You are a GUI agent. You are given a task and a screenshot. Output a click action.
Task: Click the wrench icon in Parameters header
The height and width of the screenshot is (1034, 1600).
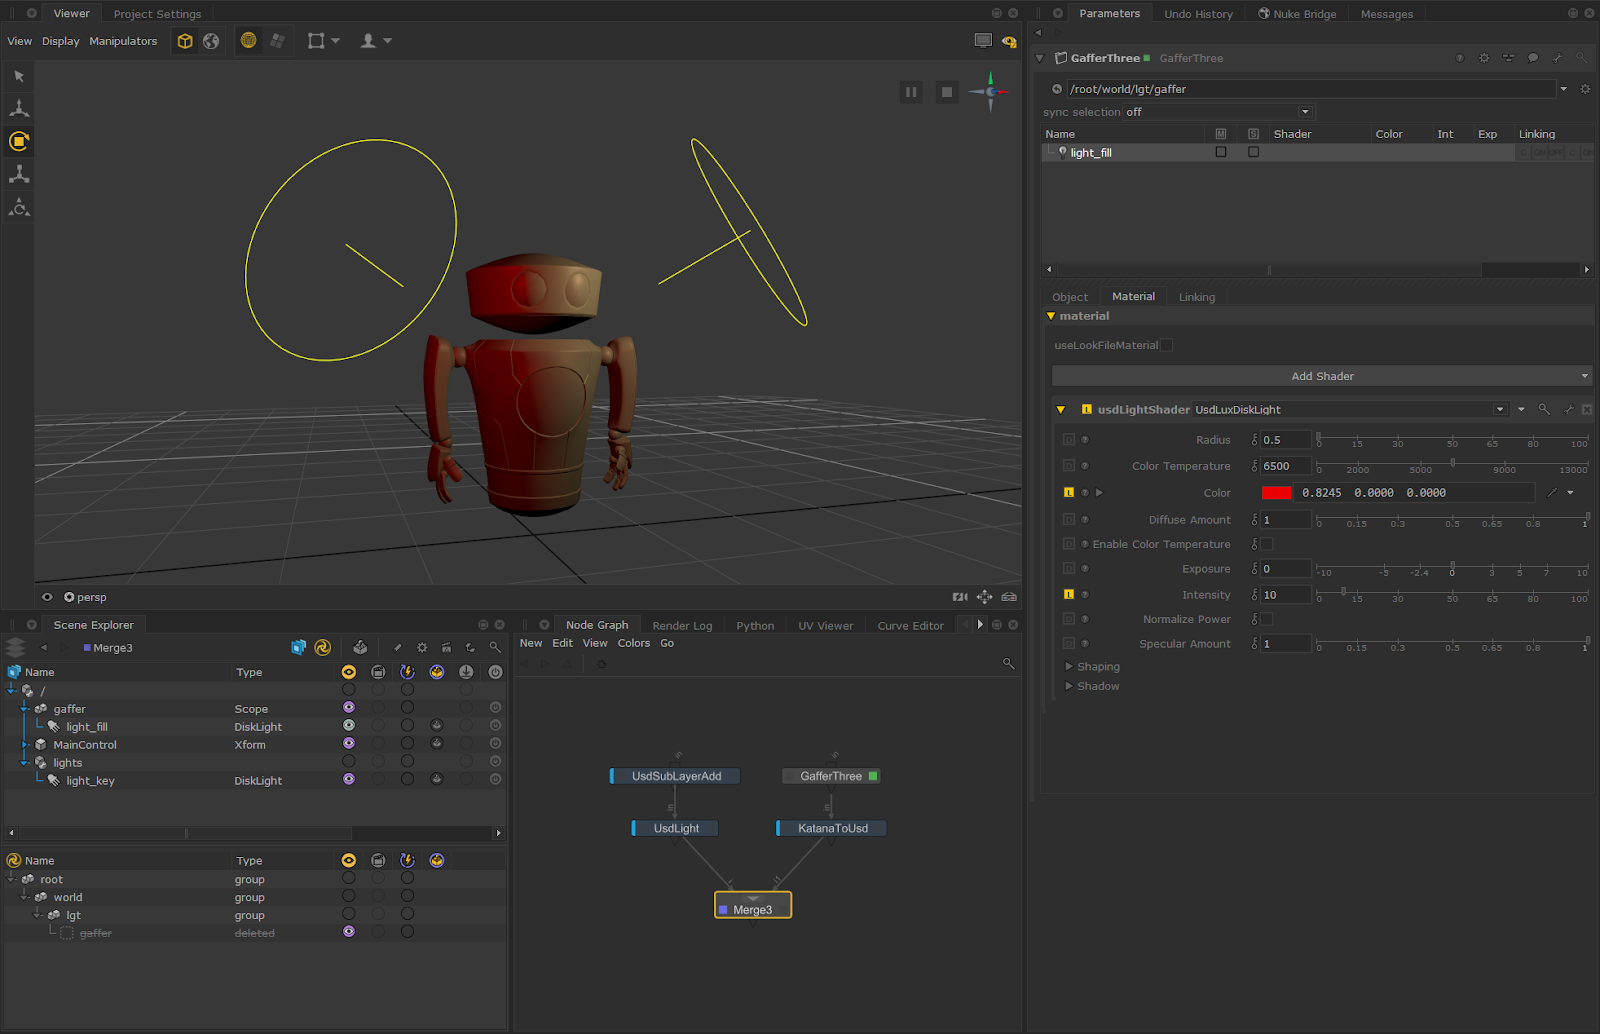point(1557,58)
